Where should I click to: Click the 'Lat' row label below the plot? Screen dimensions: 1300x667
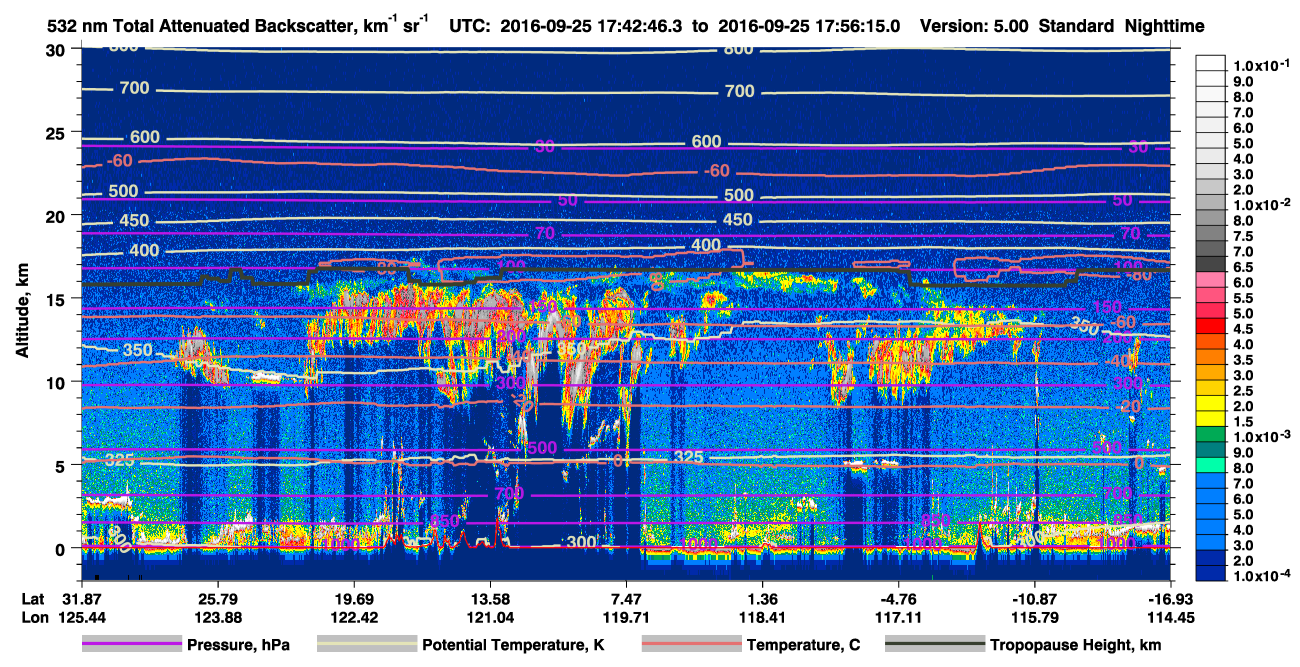[x=33, y=599]
